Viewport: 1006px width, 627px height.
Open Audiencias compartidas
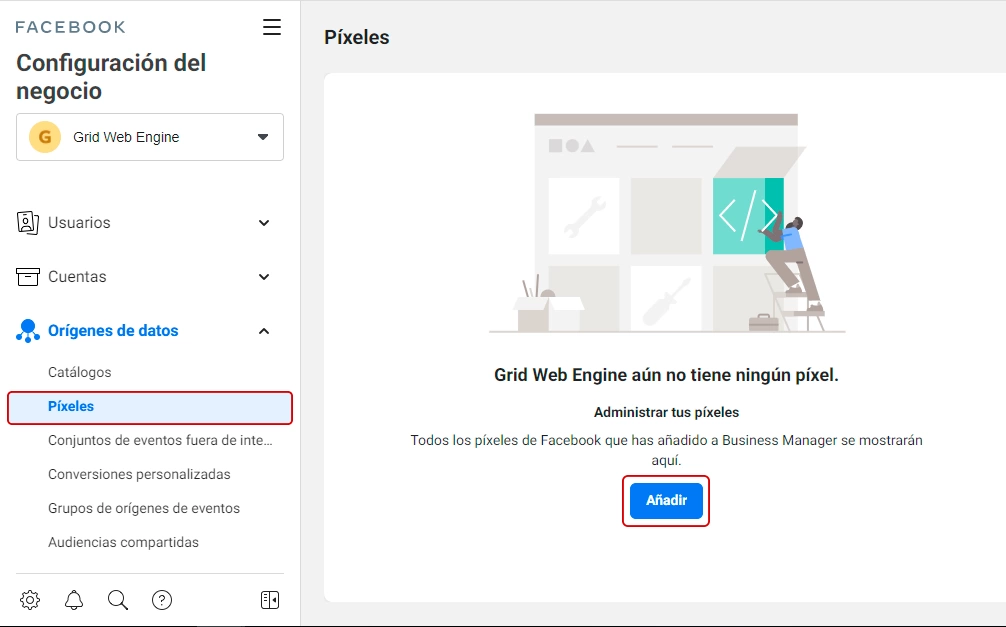[123, 542]
